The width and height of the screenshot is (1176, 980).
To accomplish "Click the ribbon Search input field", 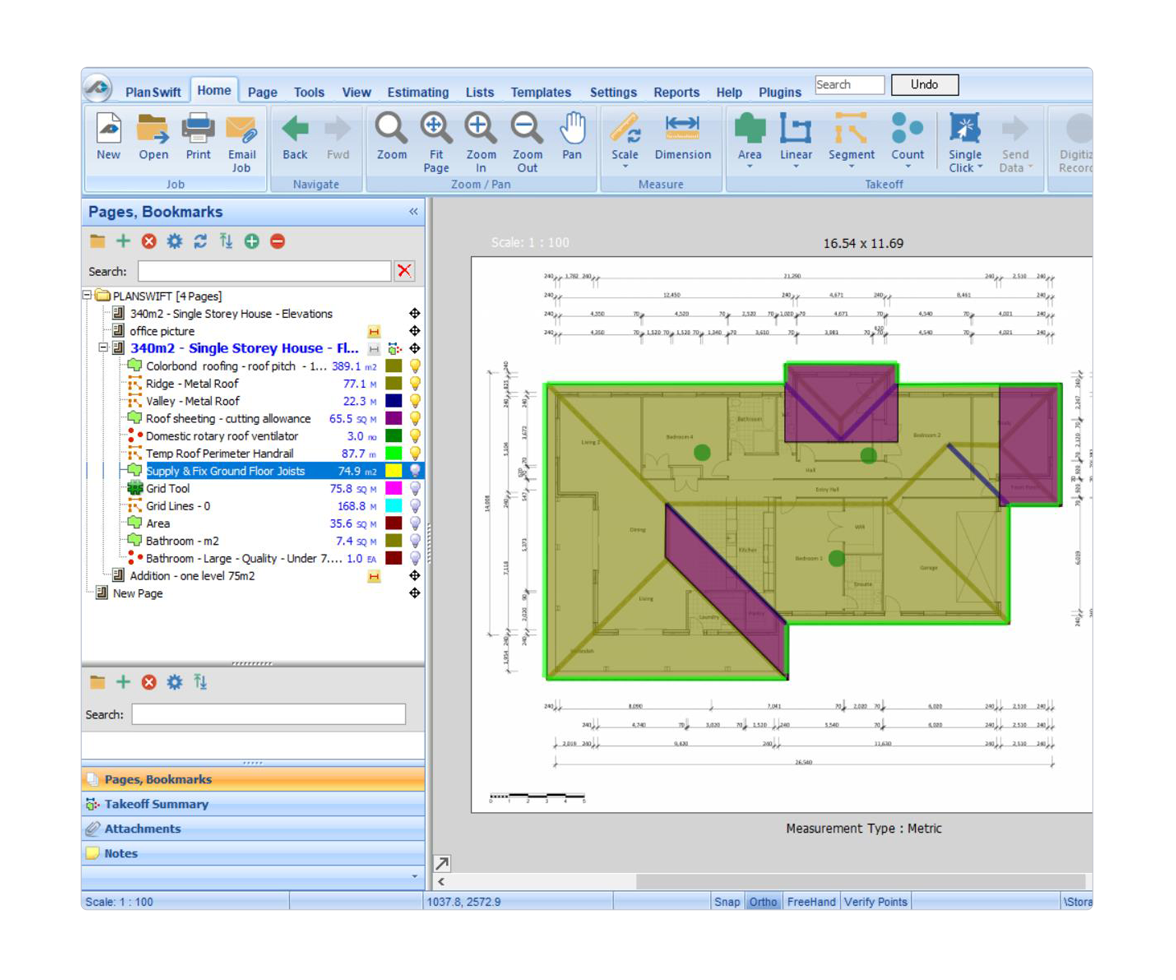I will [850, 85].
